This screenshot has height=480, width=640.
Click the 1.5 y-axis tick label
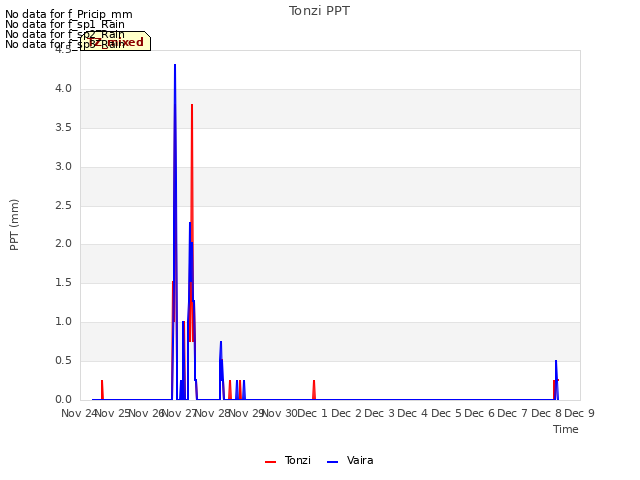[63, 283]
